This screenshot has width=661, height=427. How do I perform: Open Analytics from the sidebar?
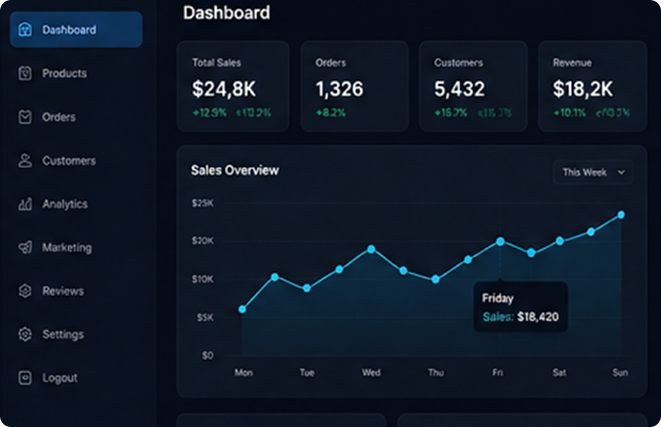pos(65,204)
